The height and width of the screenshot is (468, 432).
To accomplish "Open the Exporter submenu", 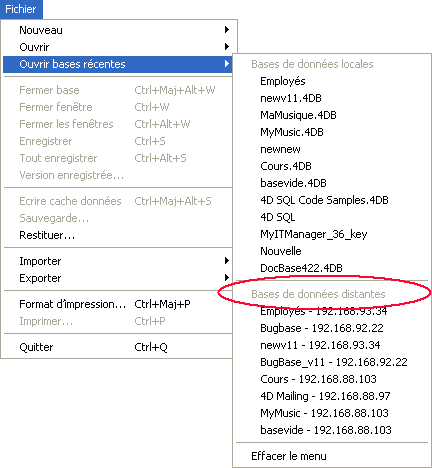I will tap(117, 278).
